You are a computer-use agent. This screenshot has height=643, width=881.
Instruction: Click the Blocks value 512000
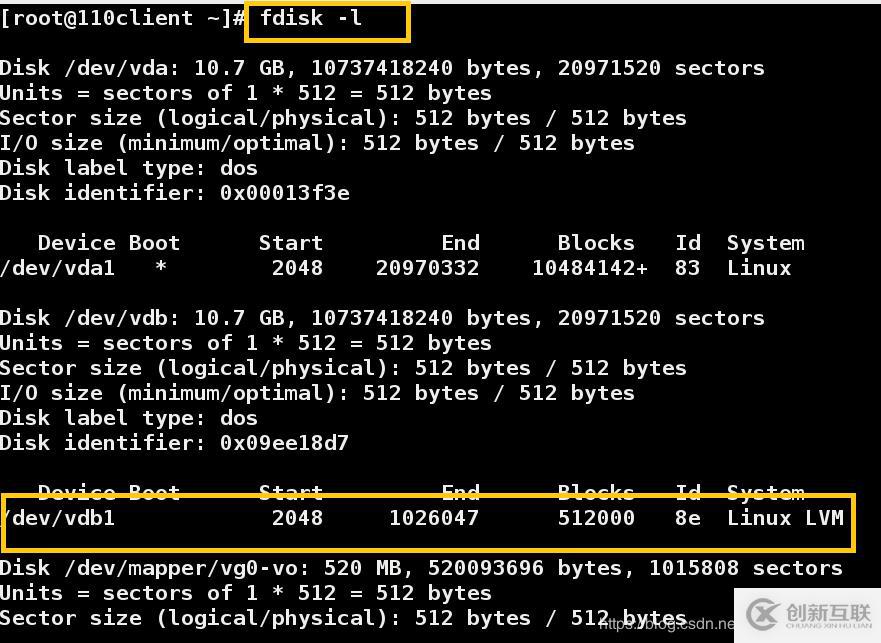coord(596,518)
